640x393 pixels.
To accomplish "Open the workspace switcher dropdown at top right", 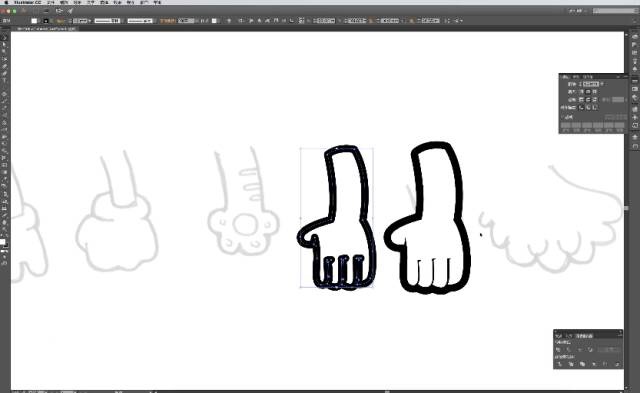I will [578, 11].
